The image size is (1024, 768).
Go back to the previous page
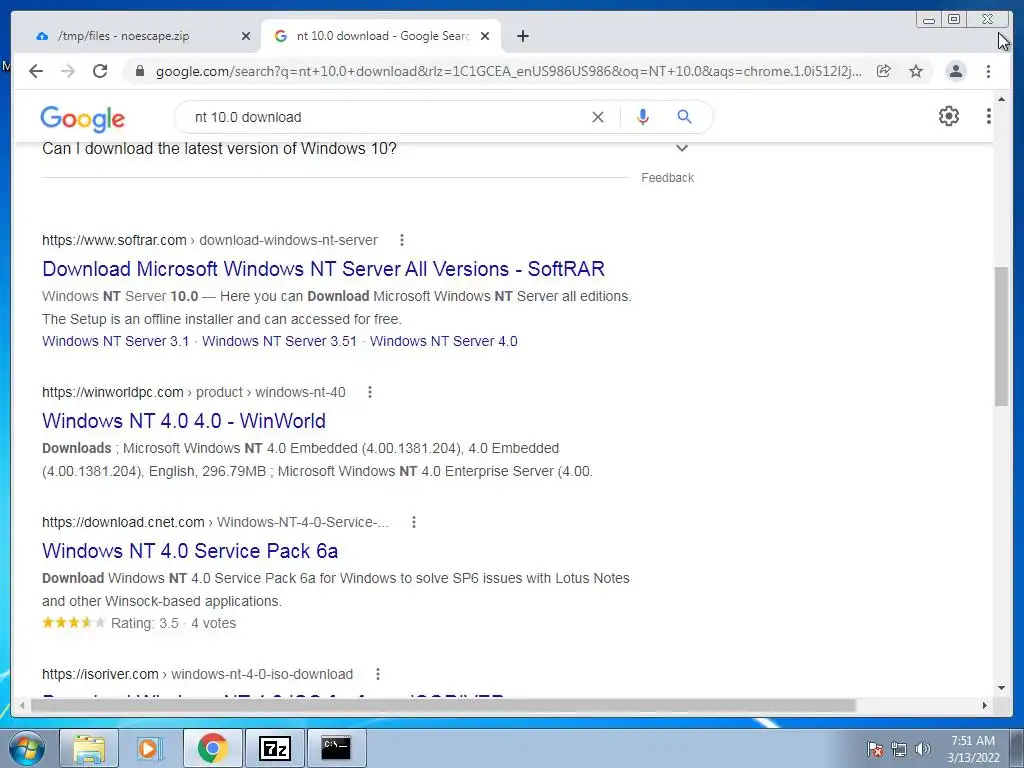point(36,71)
